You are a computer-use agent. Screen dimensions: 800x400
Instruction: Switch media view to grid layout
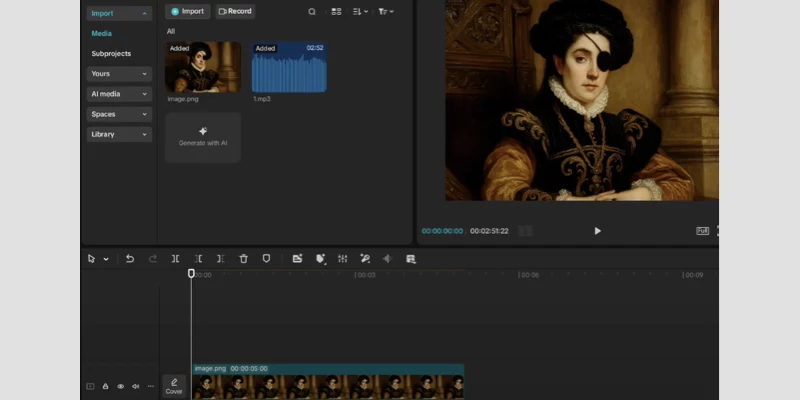pos(336,12)
